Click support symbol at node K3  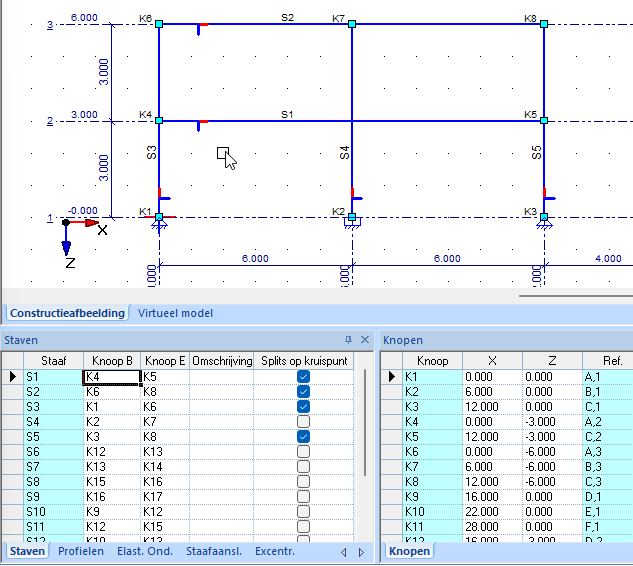[x=544, y=224]
